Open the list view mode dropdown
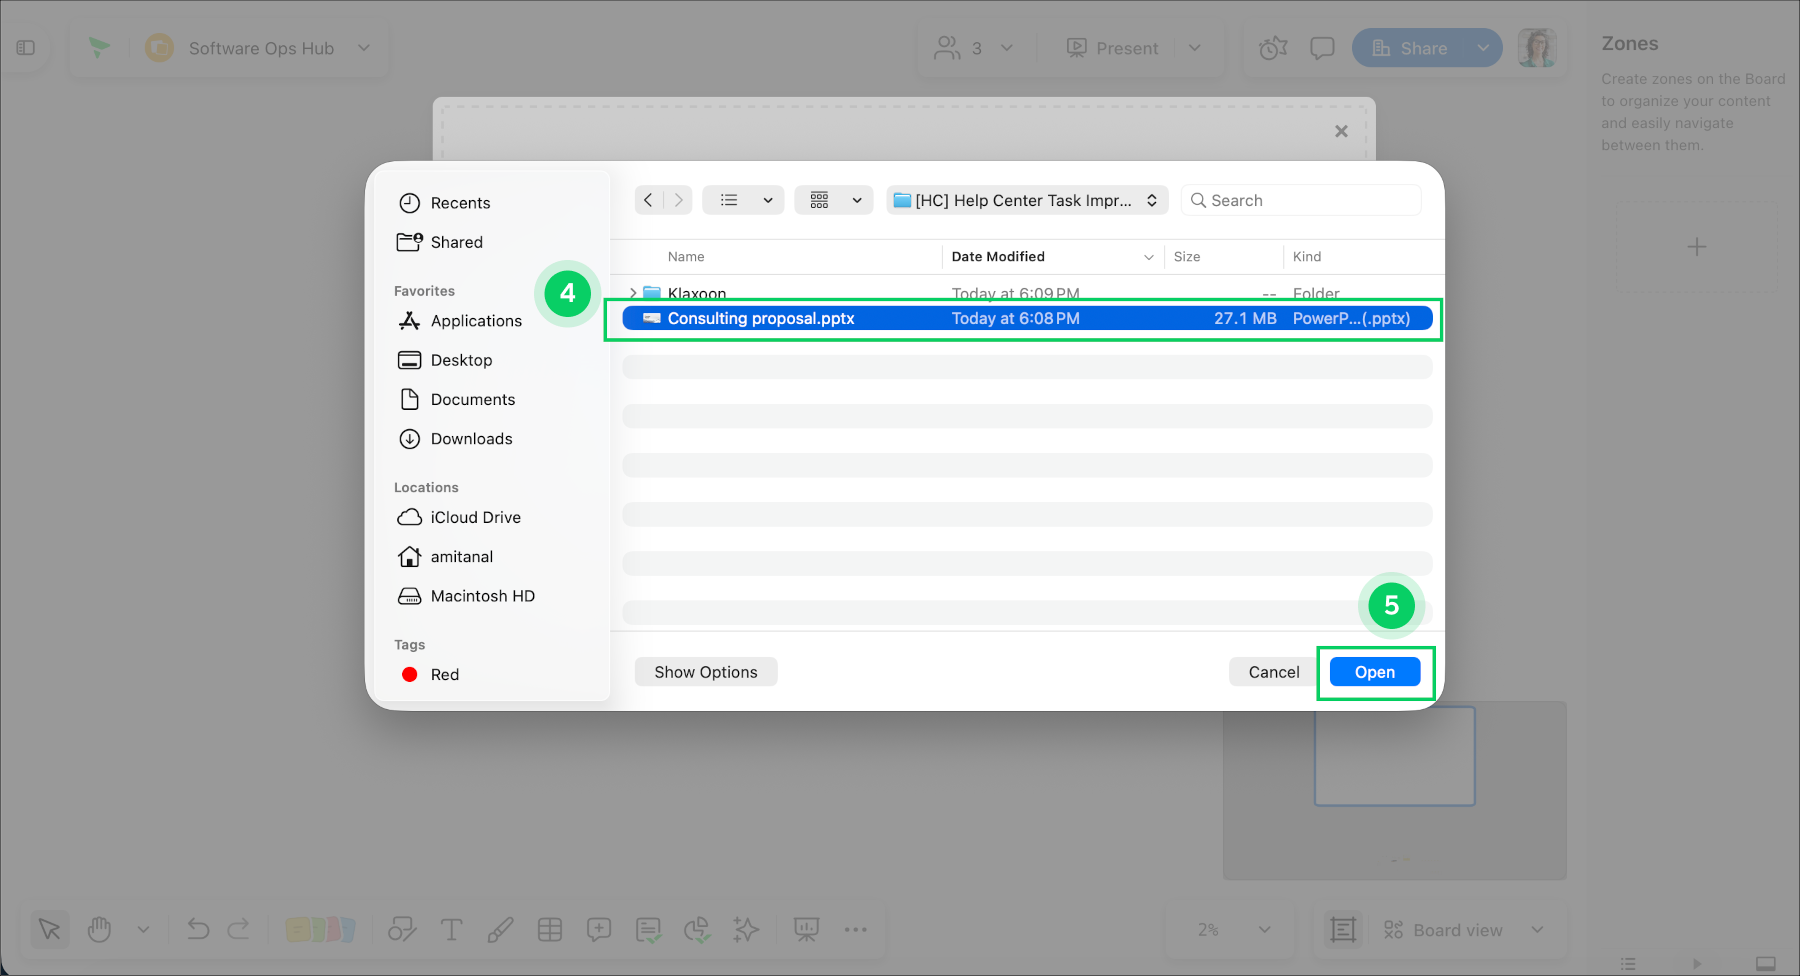This screenshot has height=976, width=1800. point(744,200)
